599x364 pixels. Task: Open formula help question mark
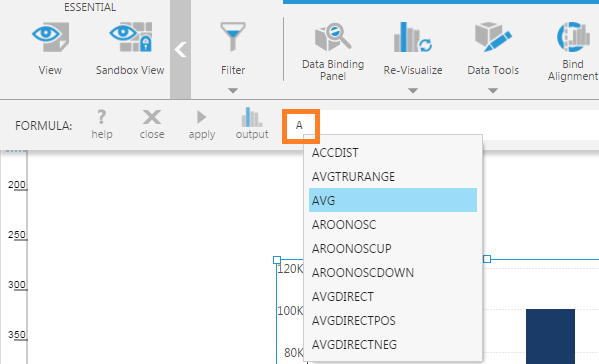[102, 125]
